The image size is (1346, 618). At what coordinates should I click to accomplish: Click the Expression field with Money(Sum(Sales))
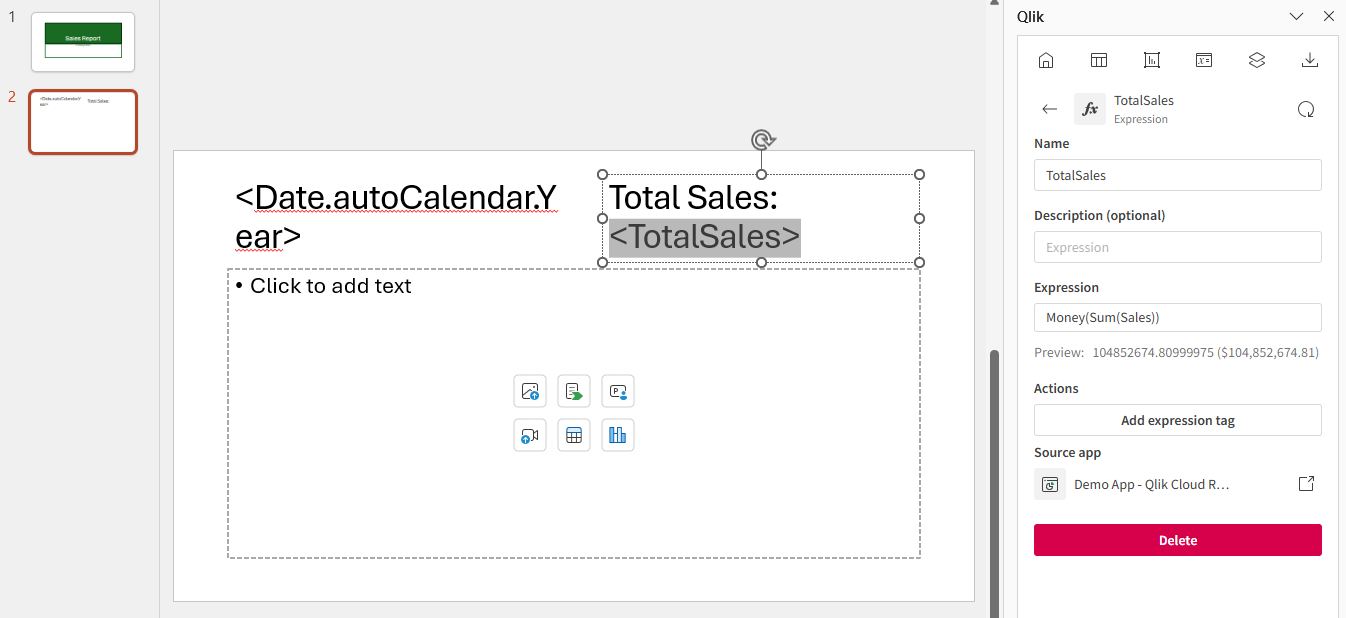click(x=1177, y=317)
